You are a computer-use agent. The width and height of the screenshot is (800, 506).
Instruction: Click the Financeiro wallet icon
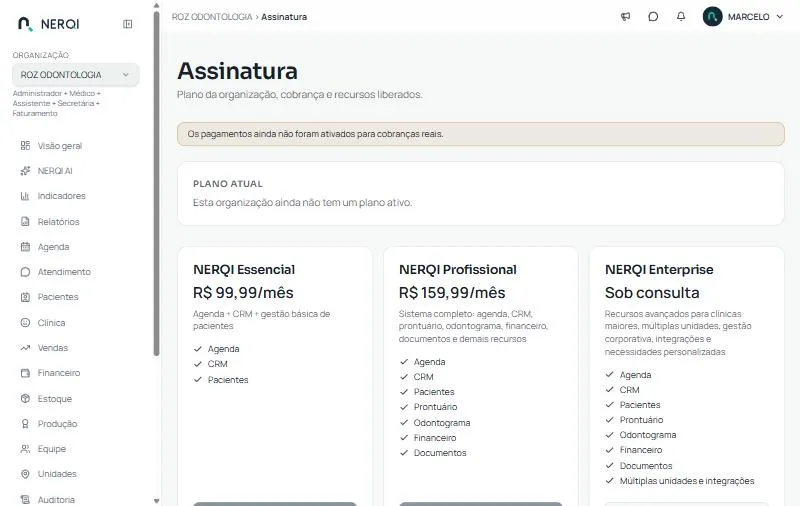tap(25, 373)
